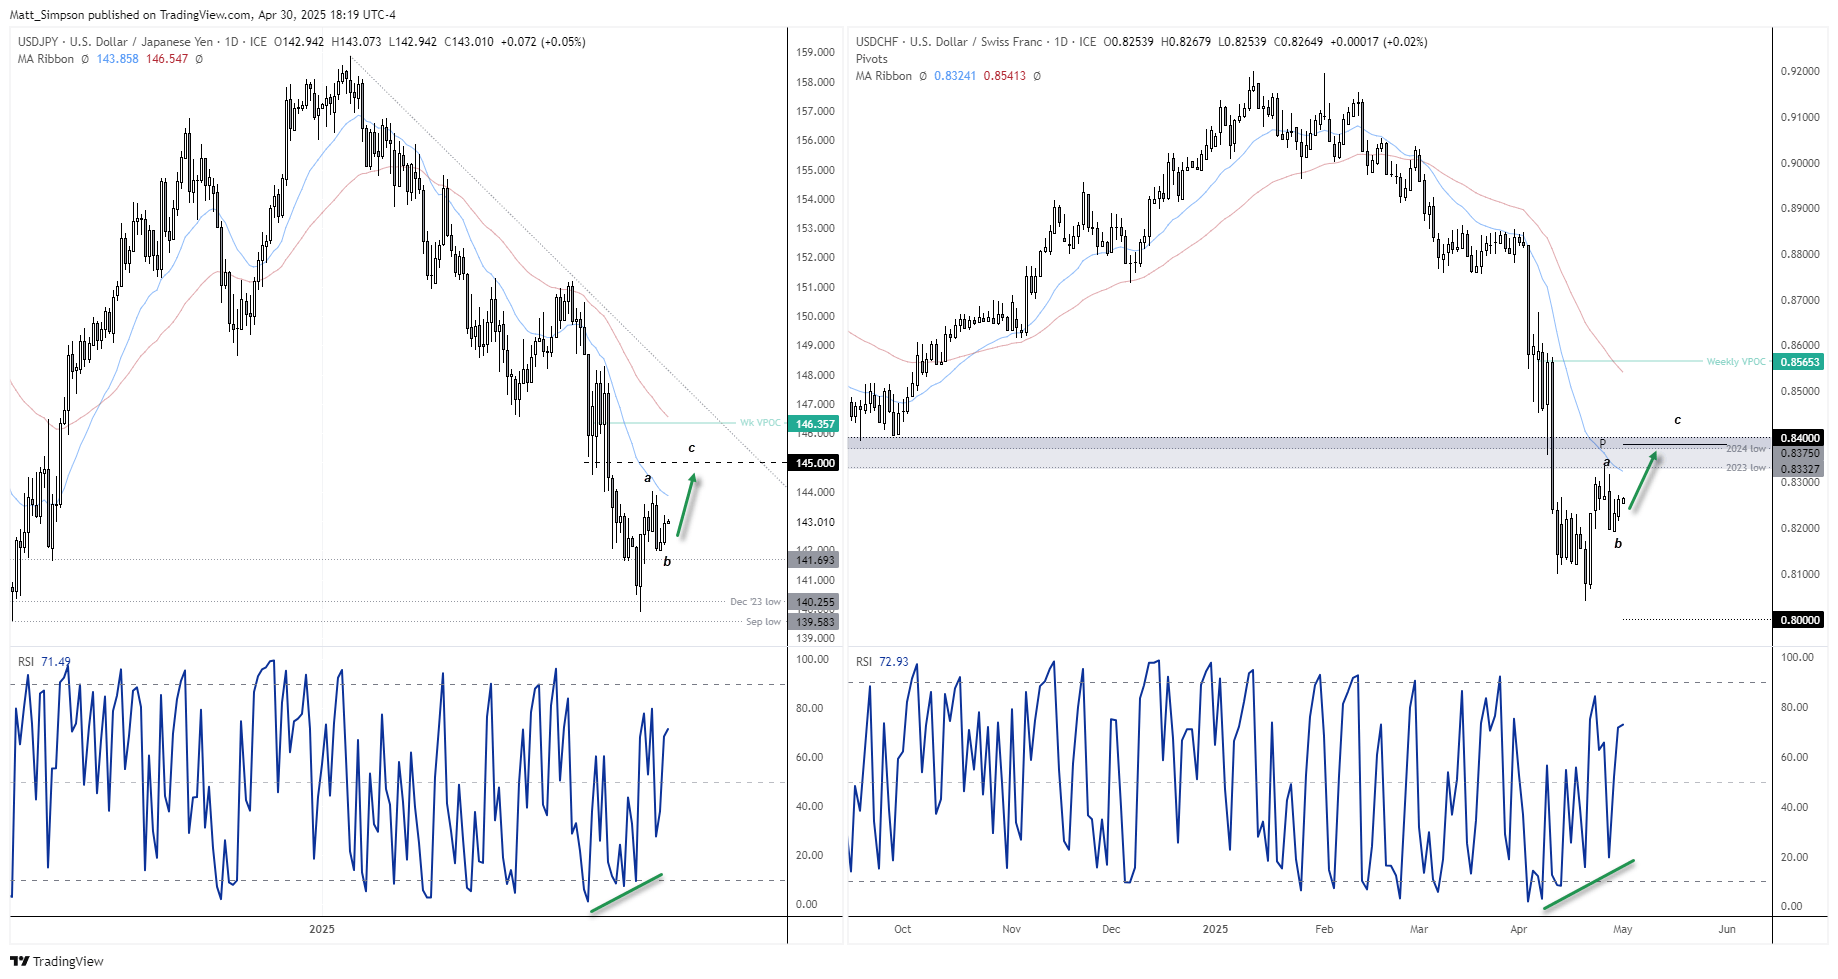Select the Pivots indicator label on USDCHF
The width and height of the screenshot is (1838, 979).
871,59
